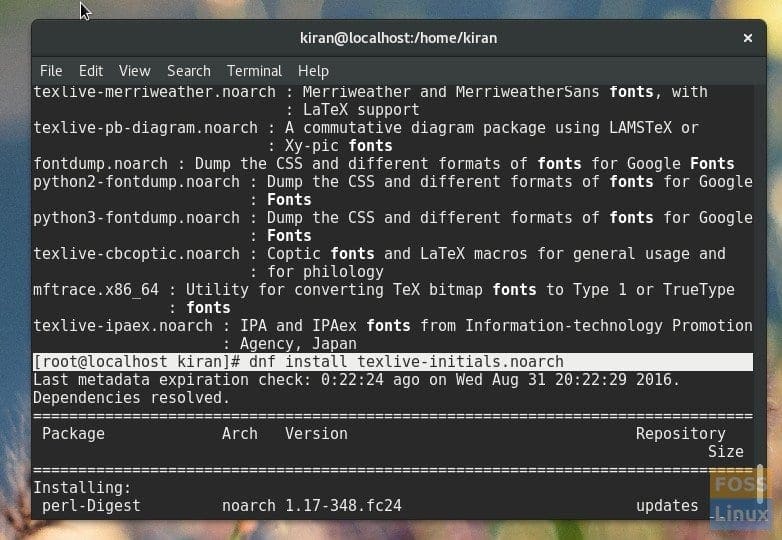Click the 'Installing:' line
The height and width of the screenshot is (540, 782).
click(82, 488)
